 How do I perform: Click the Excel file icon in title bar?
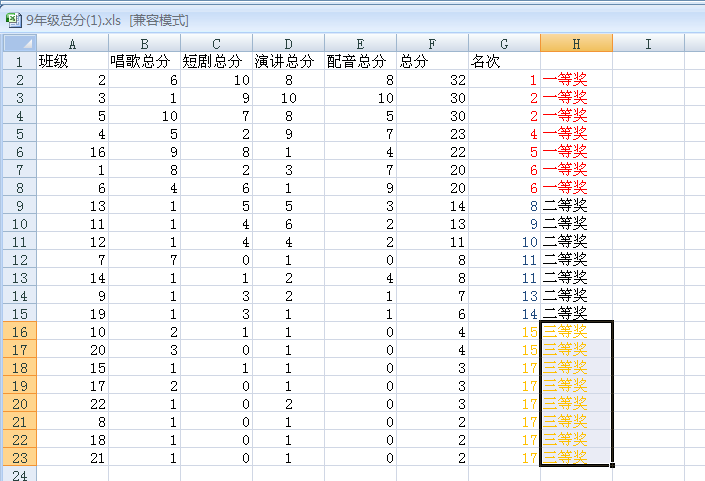click(12, 20)
